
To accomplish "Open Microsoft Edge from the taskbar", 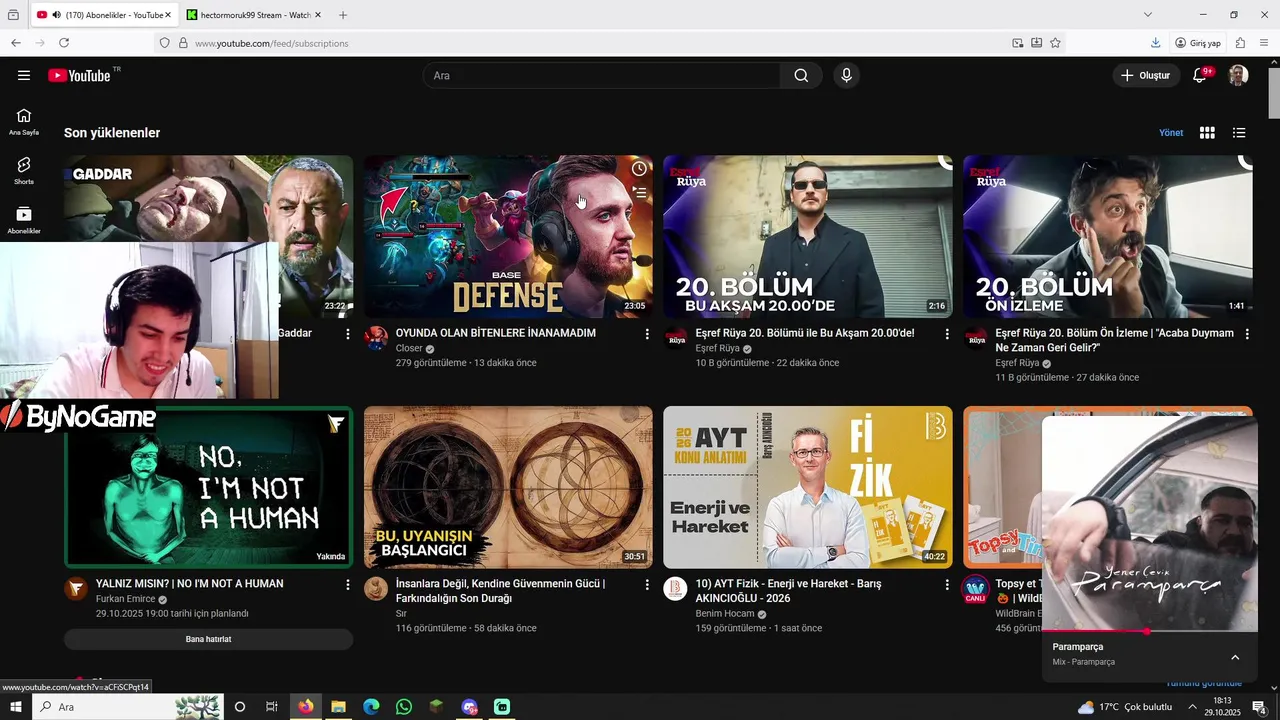I will pyautogui.click(x=371, y=707).
